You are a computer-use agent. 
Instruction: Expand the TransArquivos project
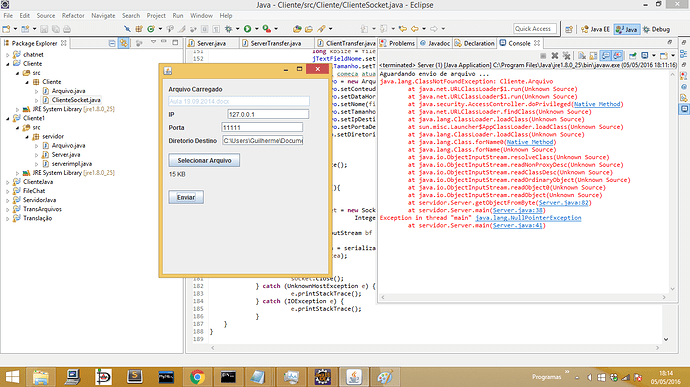pyautogui.click(x=7, y=210)
